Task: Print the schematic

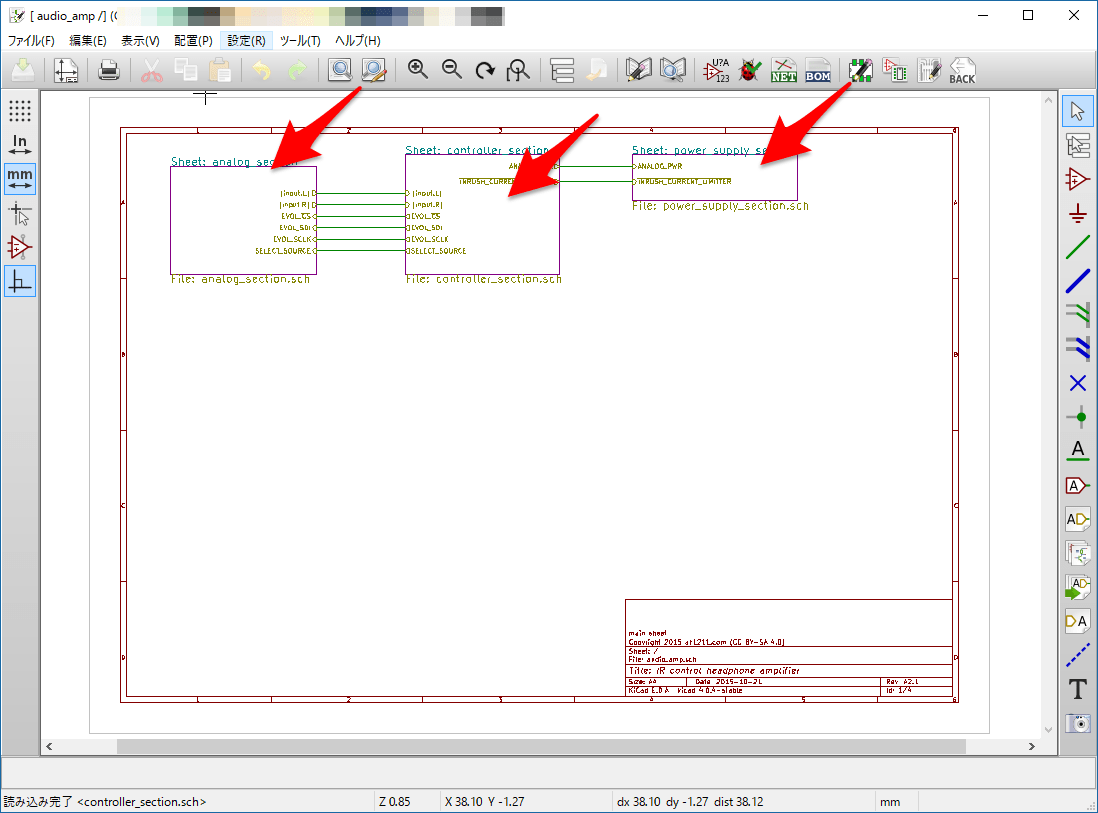Action: point(109,71)
